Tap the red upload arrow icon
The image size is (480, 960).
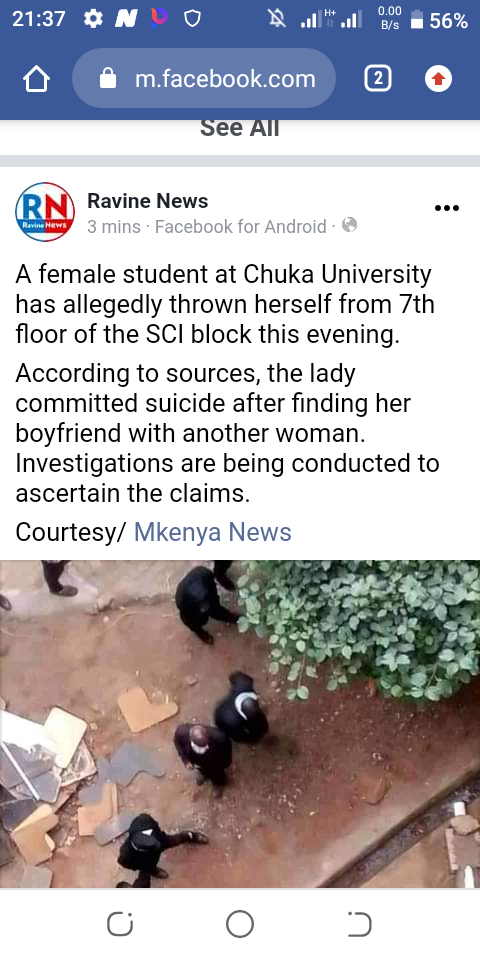pos(438,79)
